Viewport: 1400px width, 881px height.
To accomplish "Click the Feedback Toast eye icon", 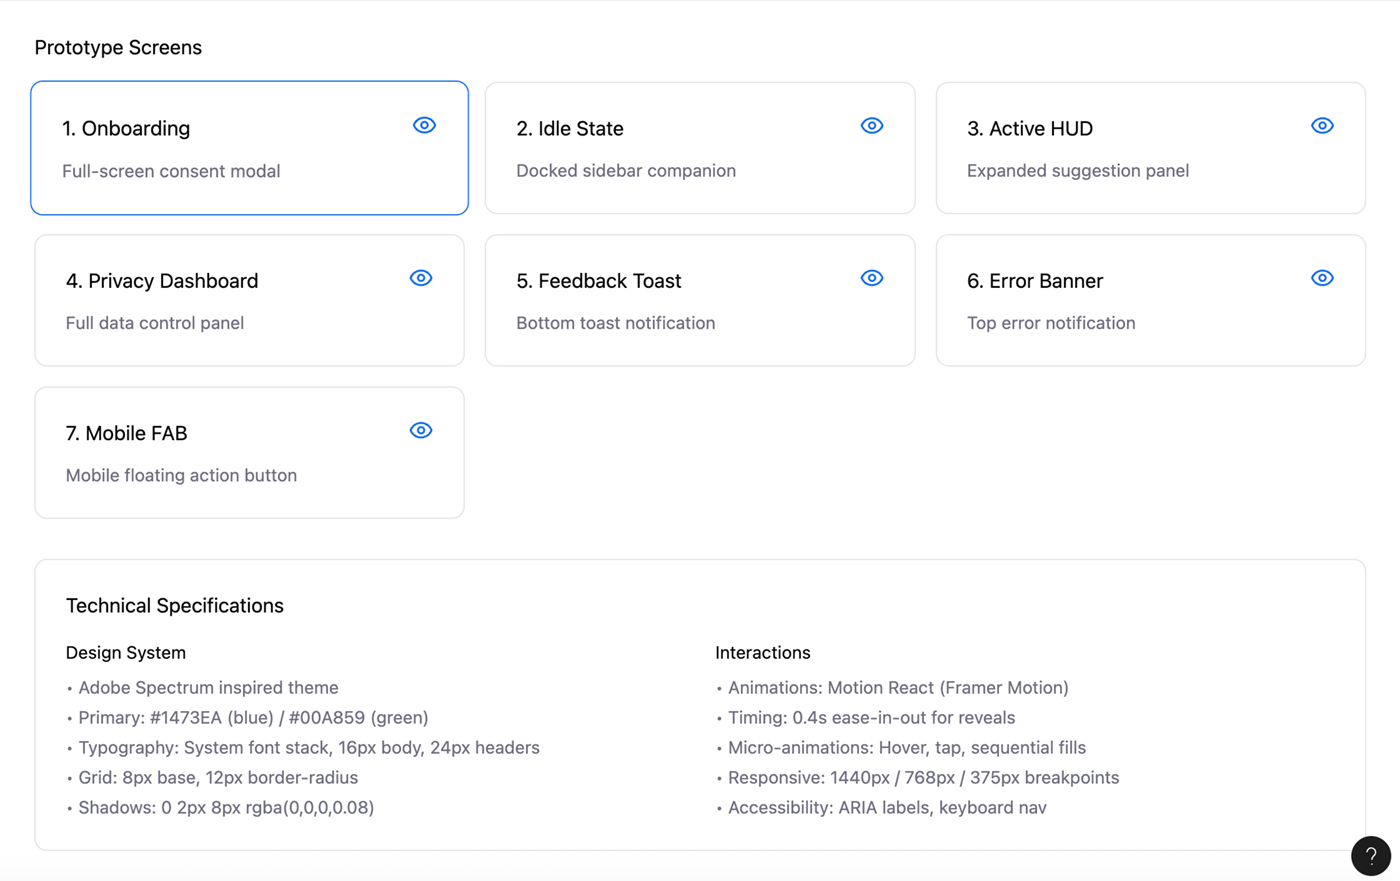I will coord(872,278).
